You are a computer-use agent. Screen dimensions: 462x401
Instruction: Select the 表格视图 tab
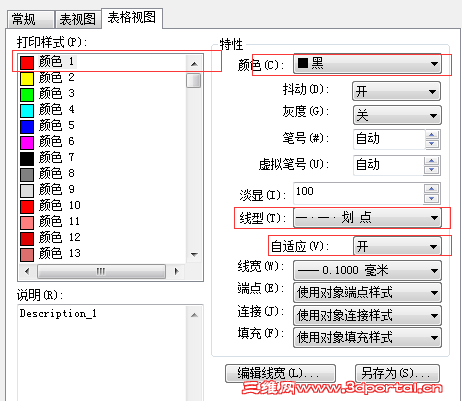click(x=132, y=18)
